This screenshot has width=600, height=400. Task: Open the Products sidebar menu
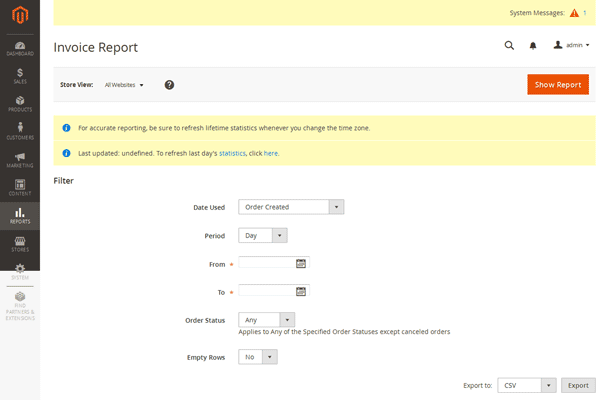point(19,103)
